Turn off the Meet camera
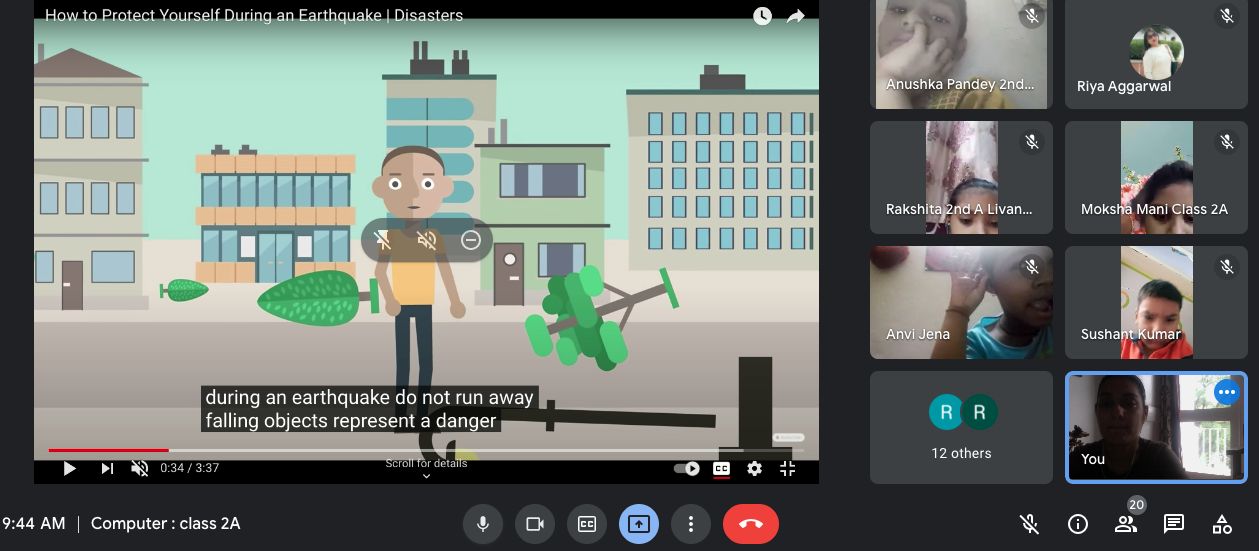Image resolution: width=1259 pixels, height=551 pixels. [534, 524]
